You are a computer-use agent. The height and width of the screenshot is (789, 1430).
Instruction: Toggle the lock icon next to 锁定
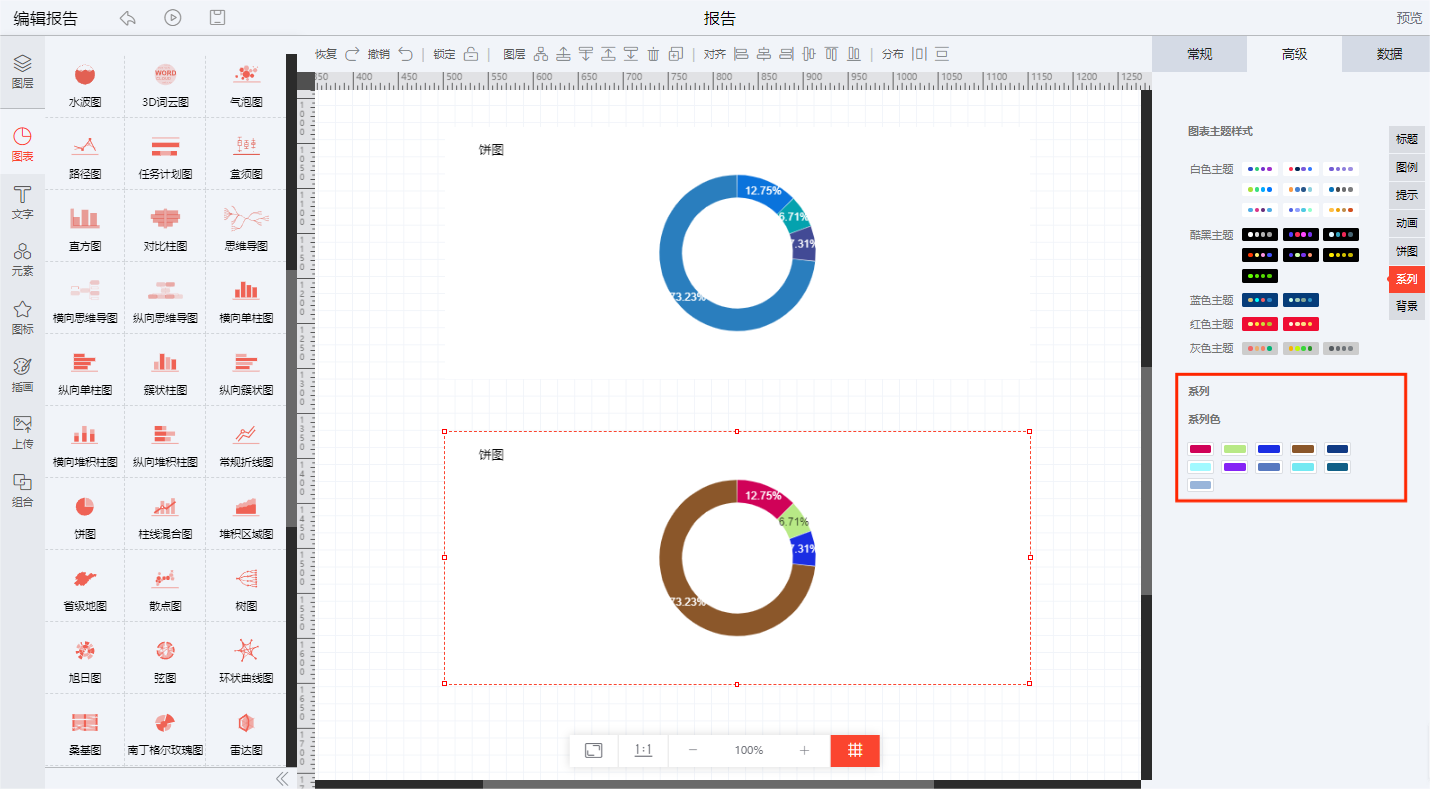tap(471, 54)
